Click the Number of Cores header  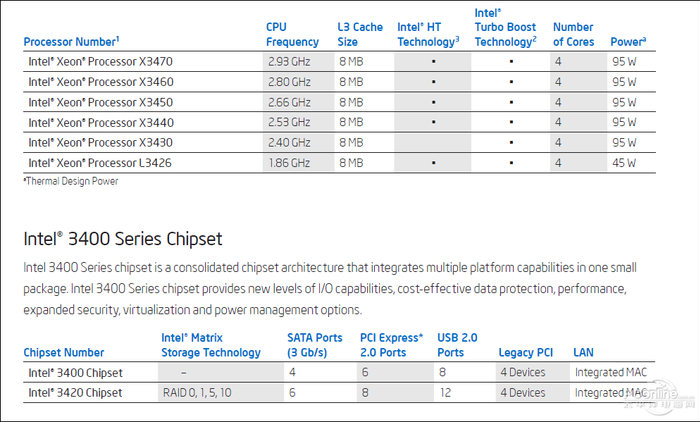tap(573, 35)
